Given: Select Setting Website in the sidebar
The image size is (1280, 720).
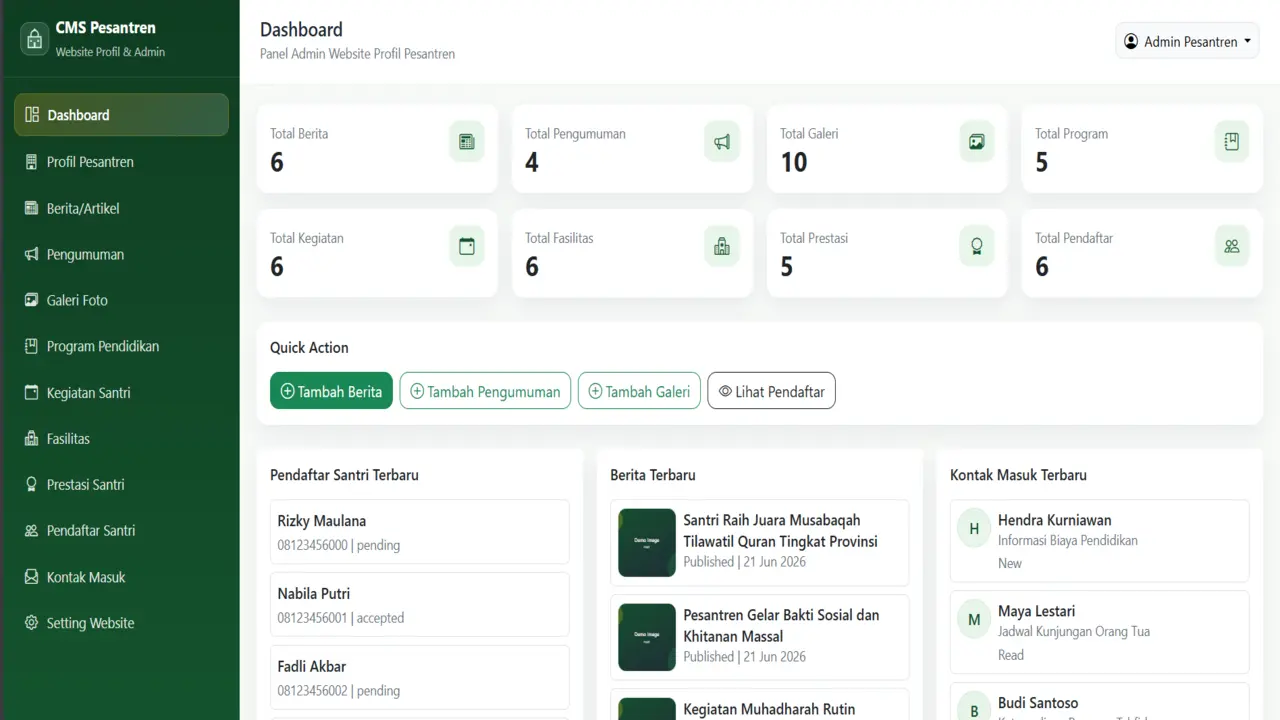Looking at the screenshot, I should pyautogui.click(x=121, y=623).
